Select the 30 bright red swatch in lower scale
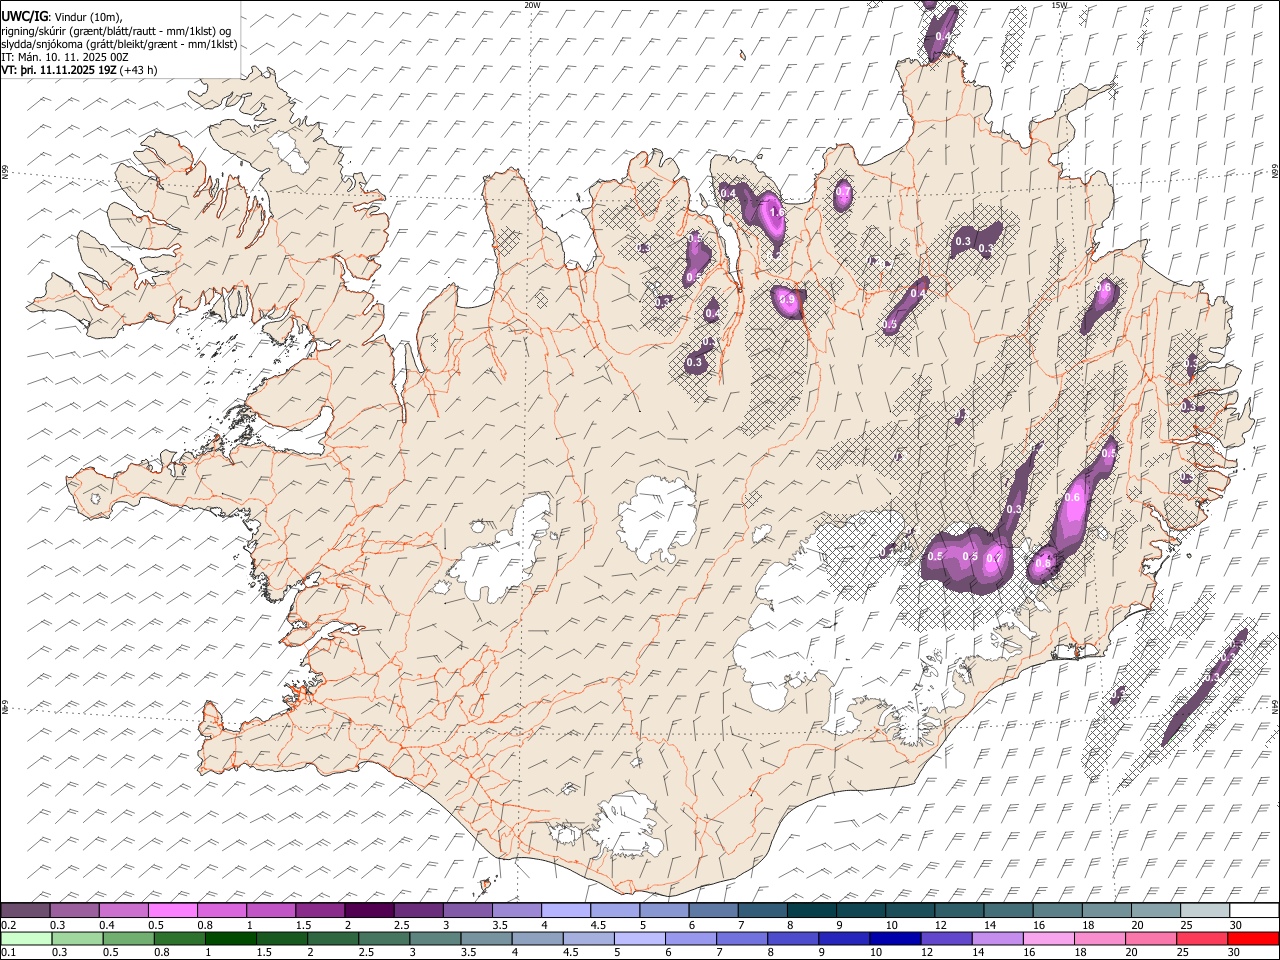Screen dimensions: 1280x960 1253,938
